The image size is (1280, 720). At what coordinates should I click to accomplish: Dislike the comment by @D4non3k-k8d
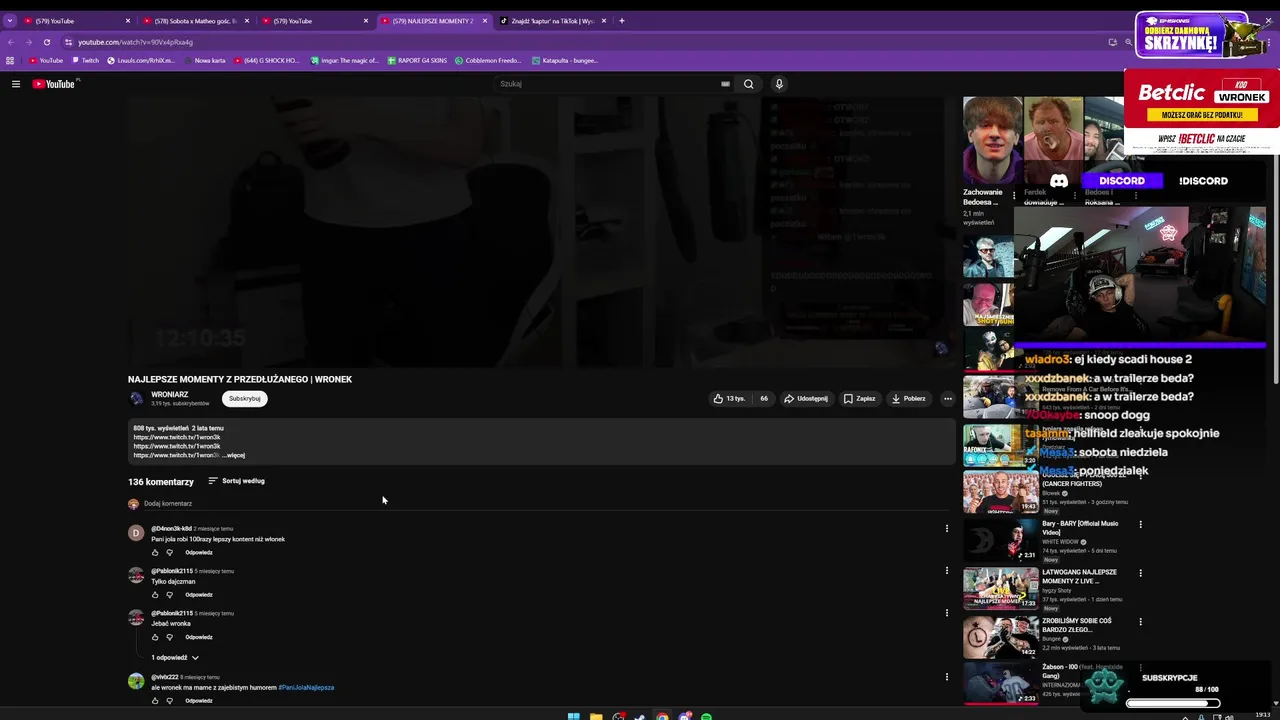pos(169,552)
